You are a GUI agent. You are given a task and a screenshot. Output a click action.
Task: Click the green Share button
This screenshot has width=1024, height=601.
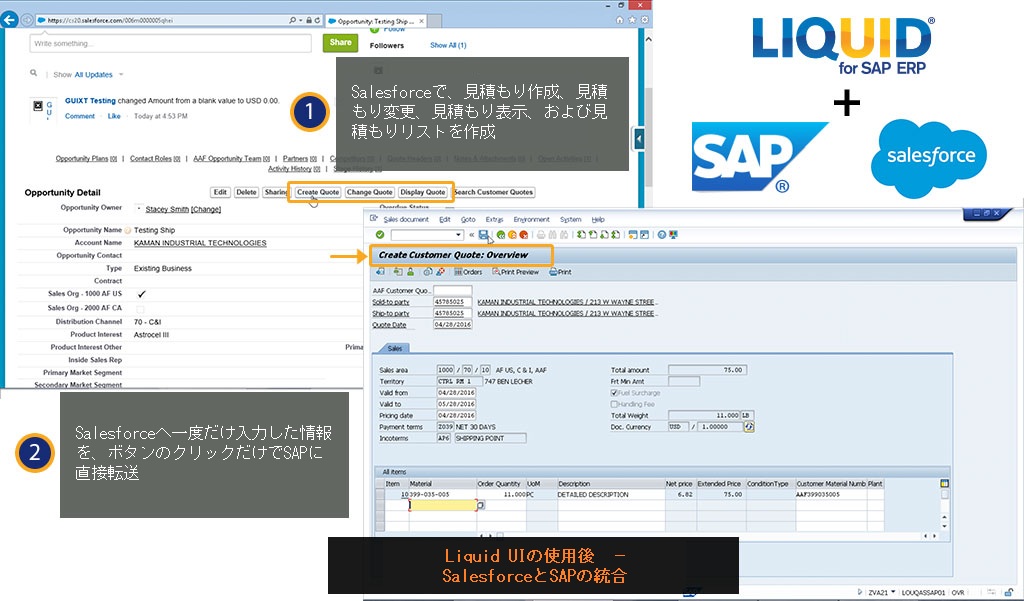click(340, 43)
